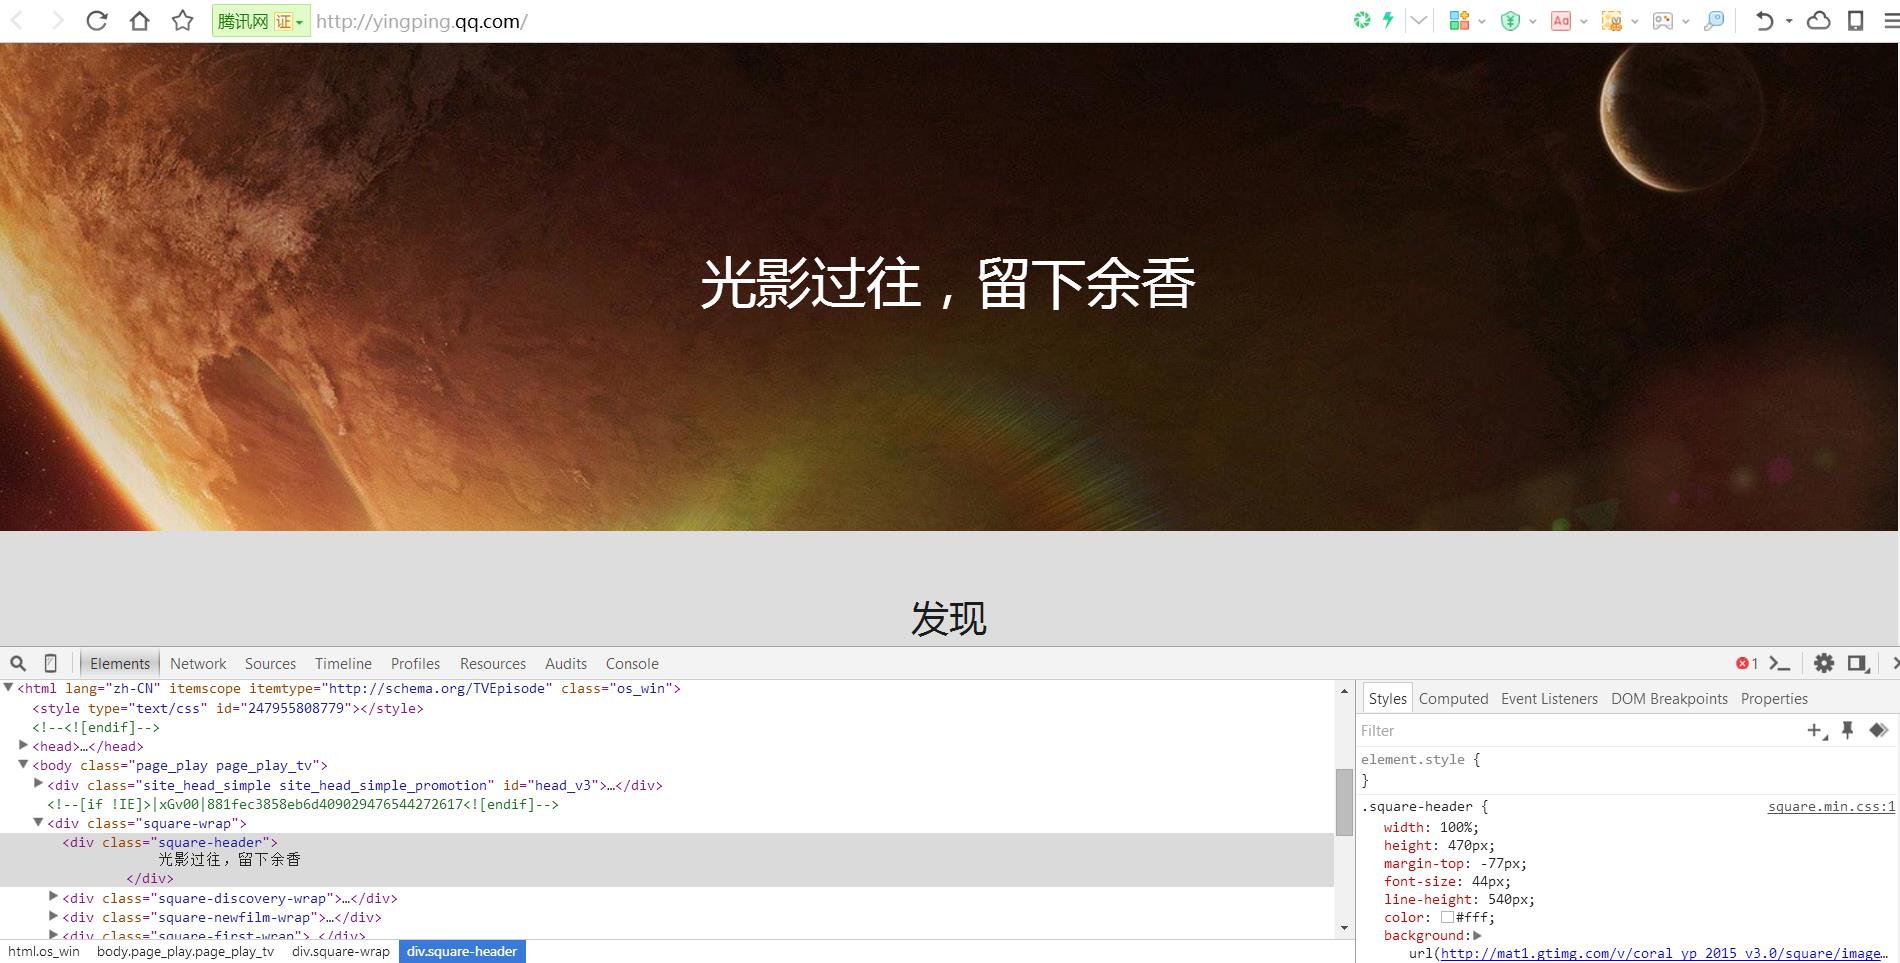1900x963 pixels.
Task: Open DevTools settings gear
Action: (1824, 663)
